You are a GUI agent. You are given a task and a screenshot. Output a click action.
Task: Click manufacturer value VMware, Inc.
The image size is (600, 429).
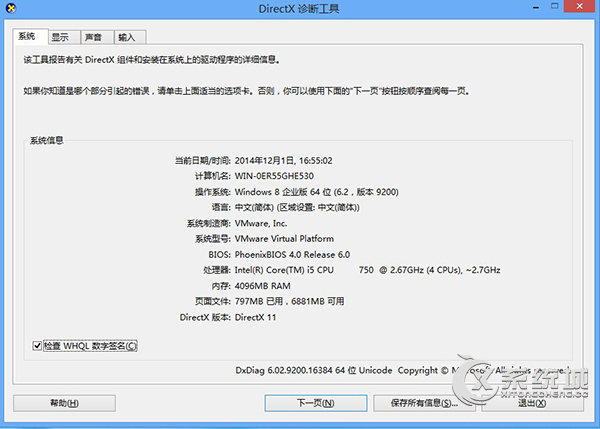coord(261,223)
